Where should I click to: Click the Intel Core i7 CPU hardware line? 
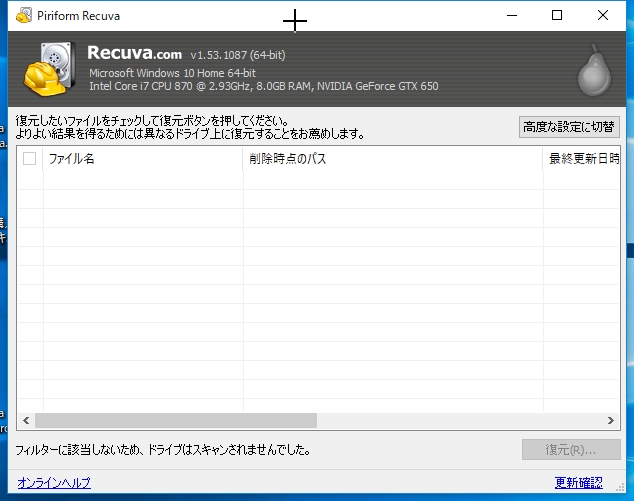point(264,86)
